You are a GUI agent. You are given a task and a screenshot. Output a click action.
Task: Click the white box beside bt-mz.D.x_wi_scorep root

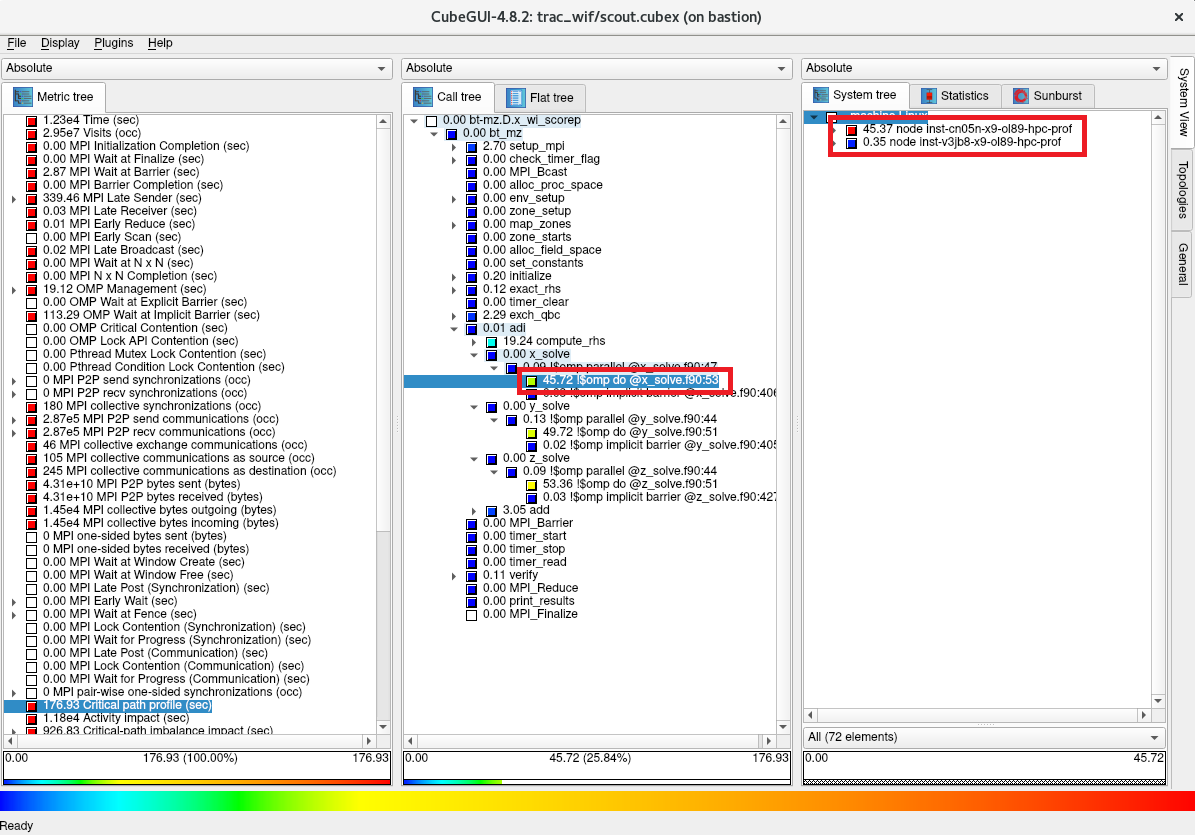click(x=431, y=121)
